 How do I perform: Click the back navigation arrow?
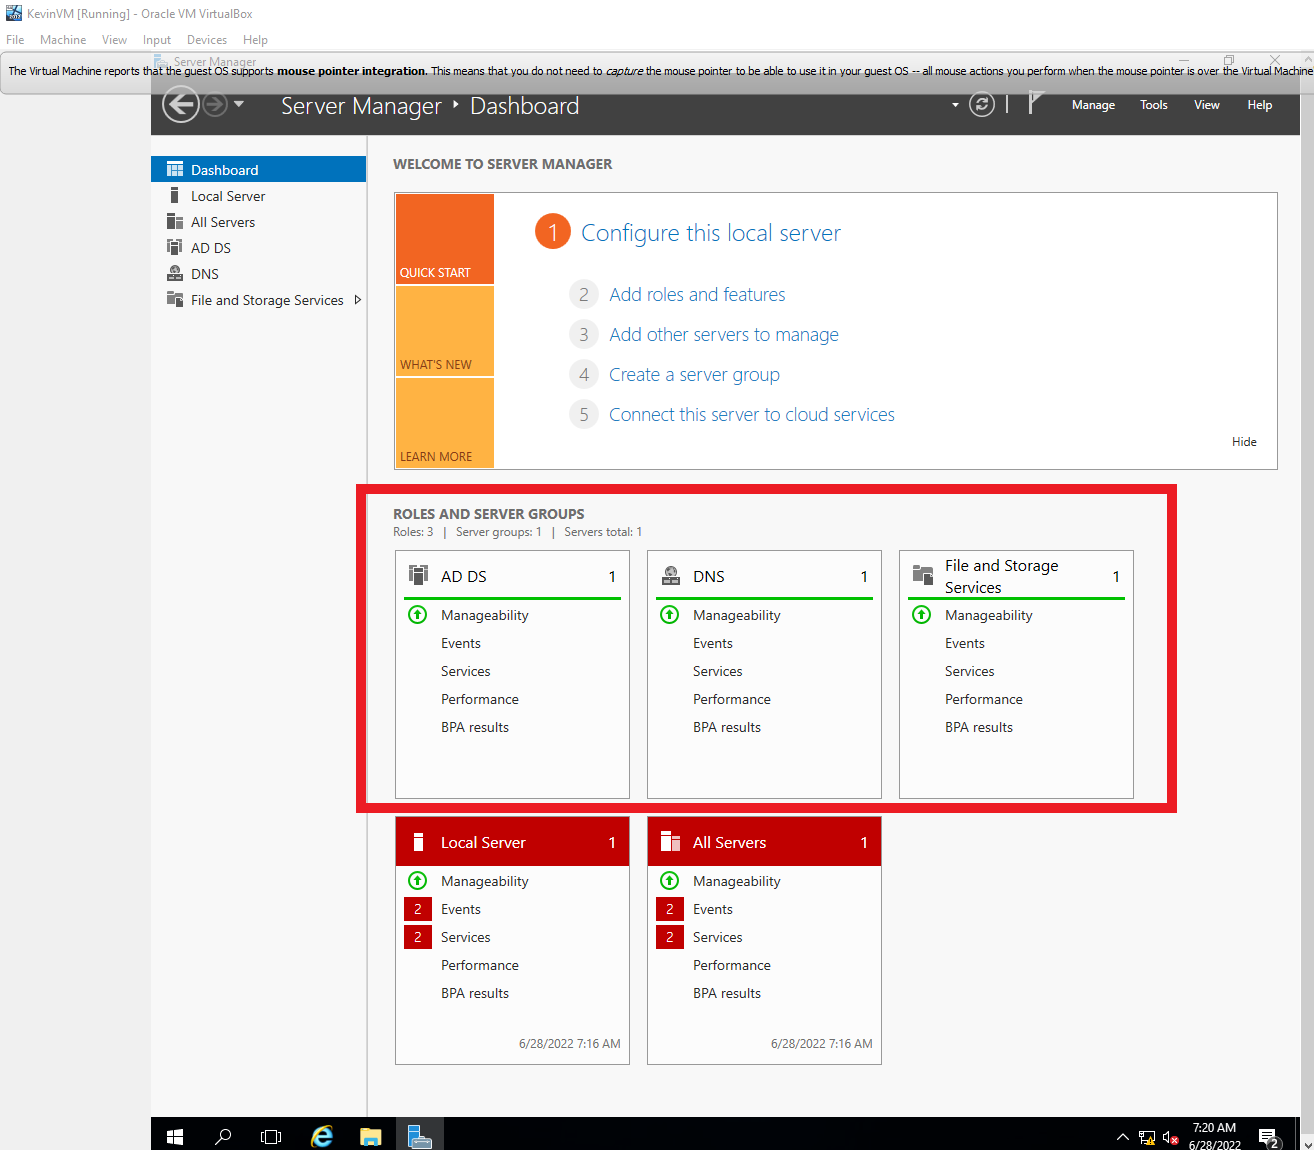click(x=180, y=104)
